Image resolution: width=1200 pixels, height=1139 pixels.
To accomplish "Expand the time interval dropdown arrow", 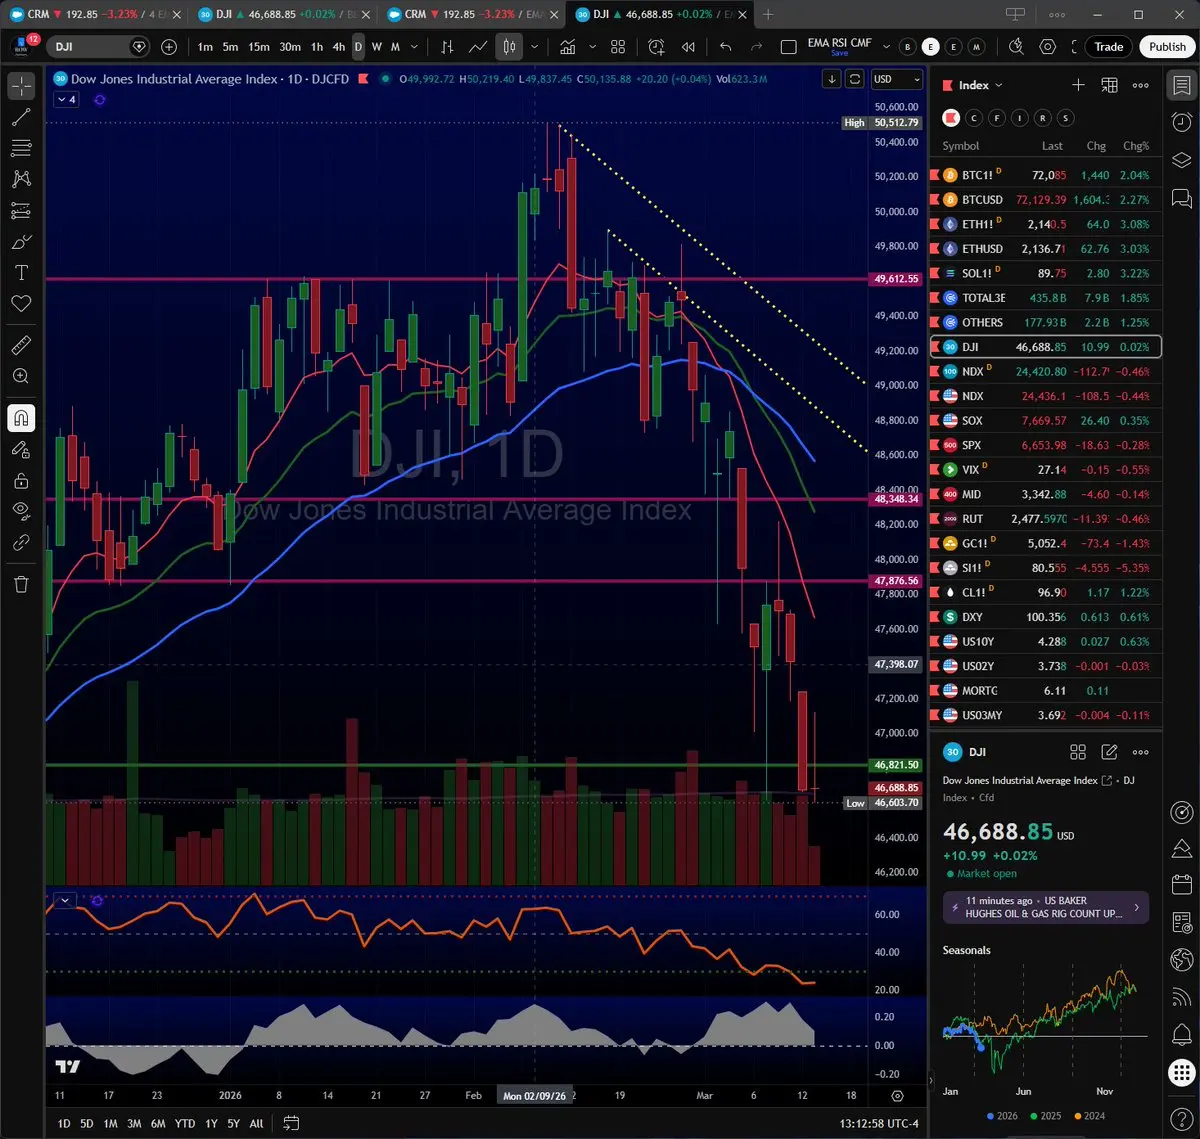I will pos(413,47).
